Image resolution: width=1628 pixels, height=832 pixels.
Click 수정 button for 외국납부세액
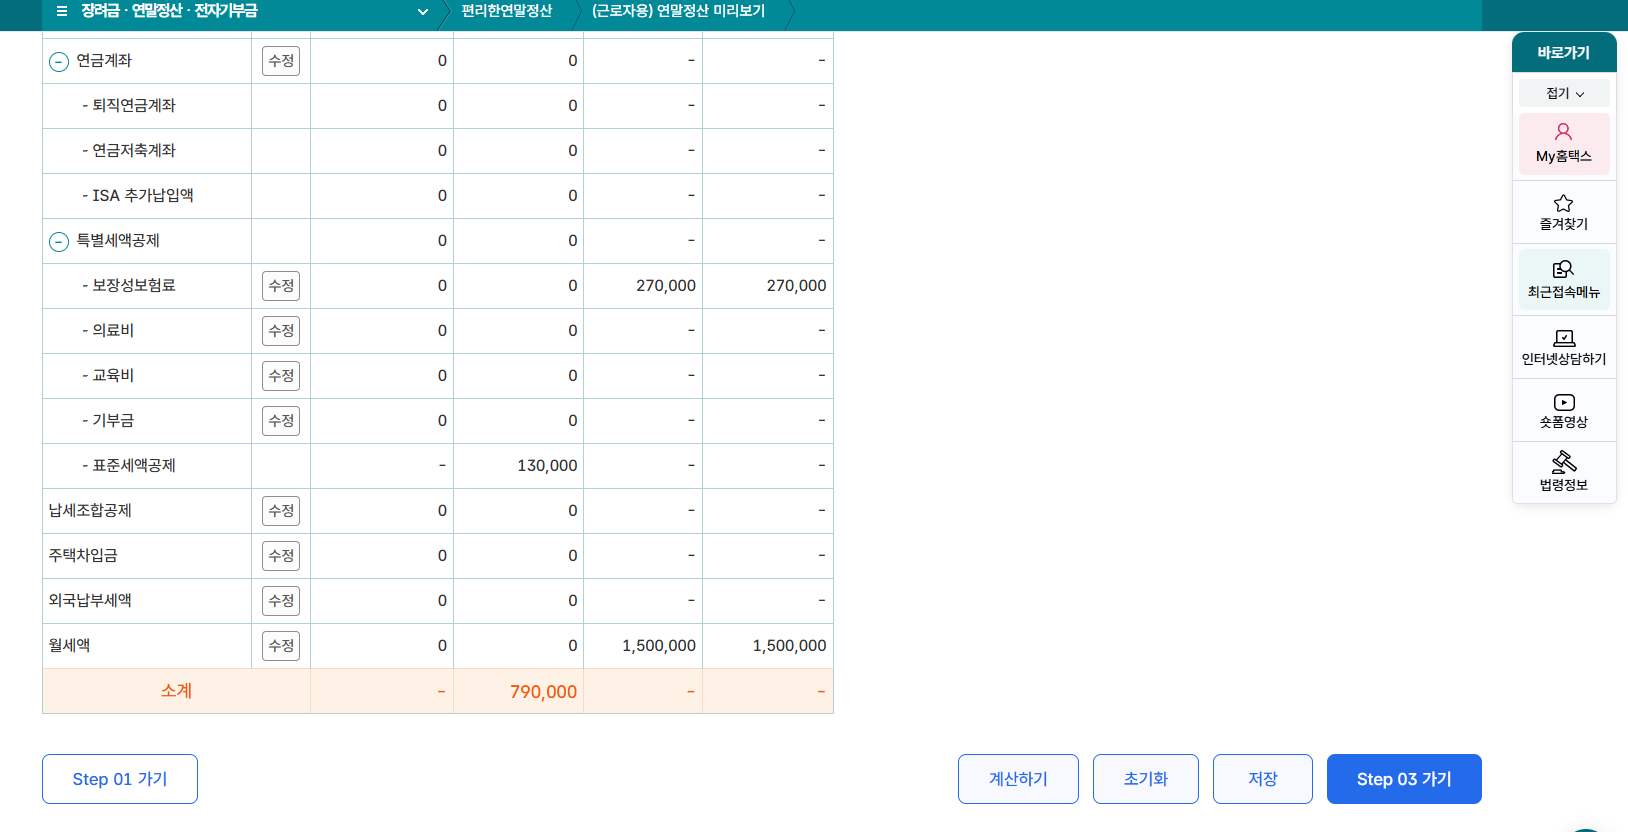281,601
